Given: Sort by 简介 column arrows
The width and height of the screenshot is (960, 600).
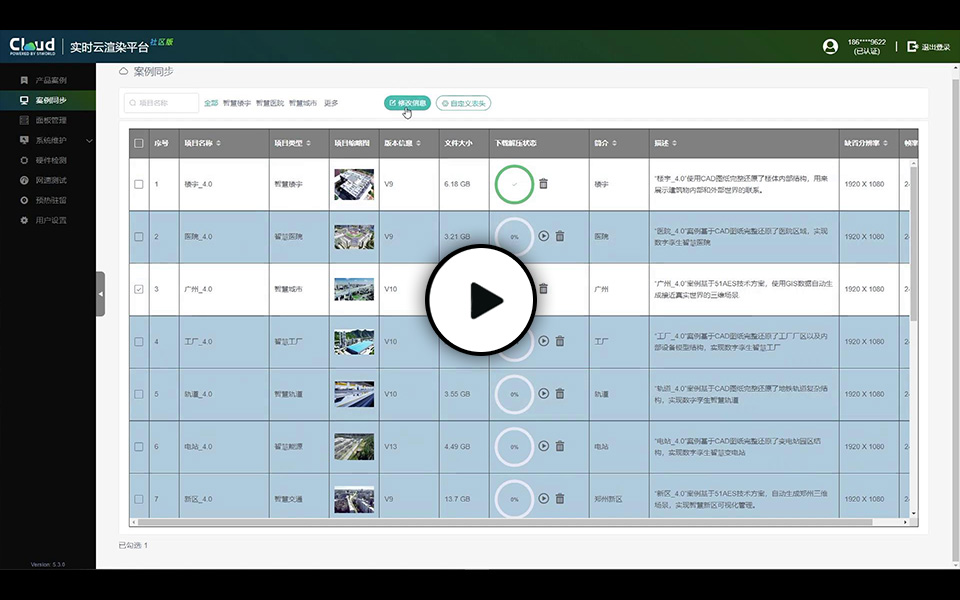Looking at the screenshot, I should [x=614, y=143].
